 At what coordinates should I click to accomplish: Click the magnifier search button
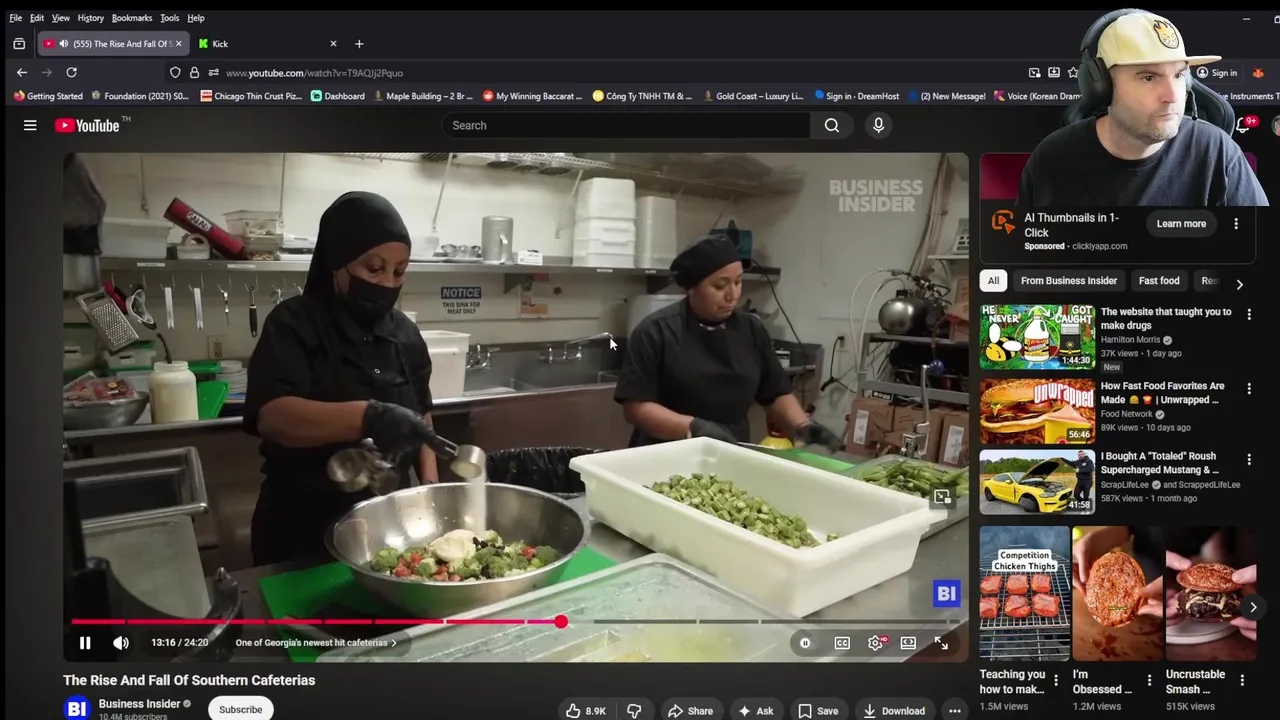click(x=832, y=125)
